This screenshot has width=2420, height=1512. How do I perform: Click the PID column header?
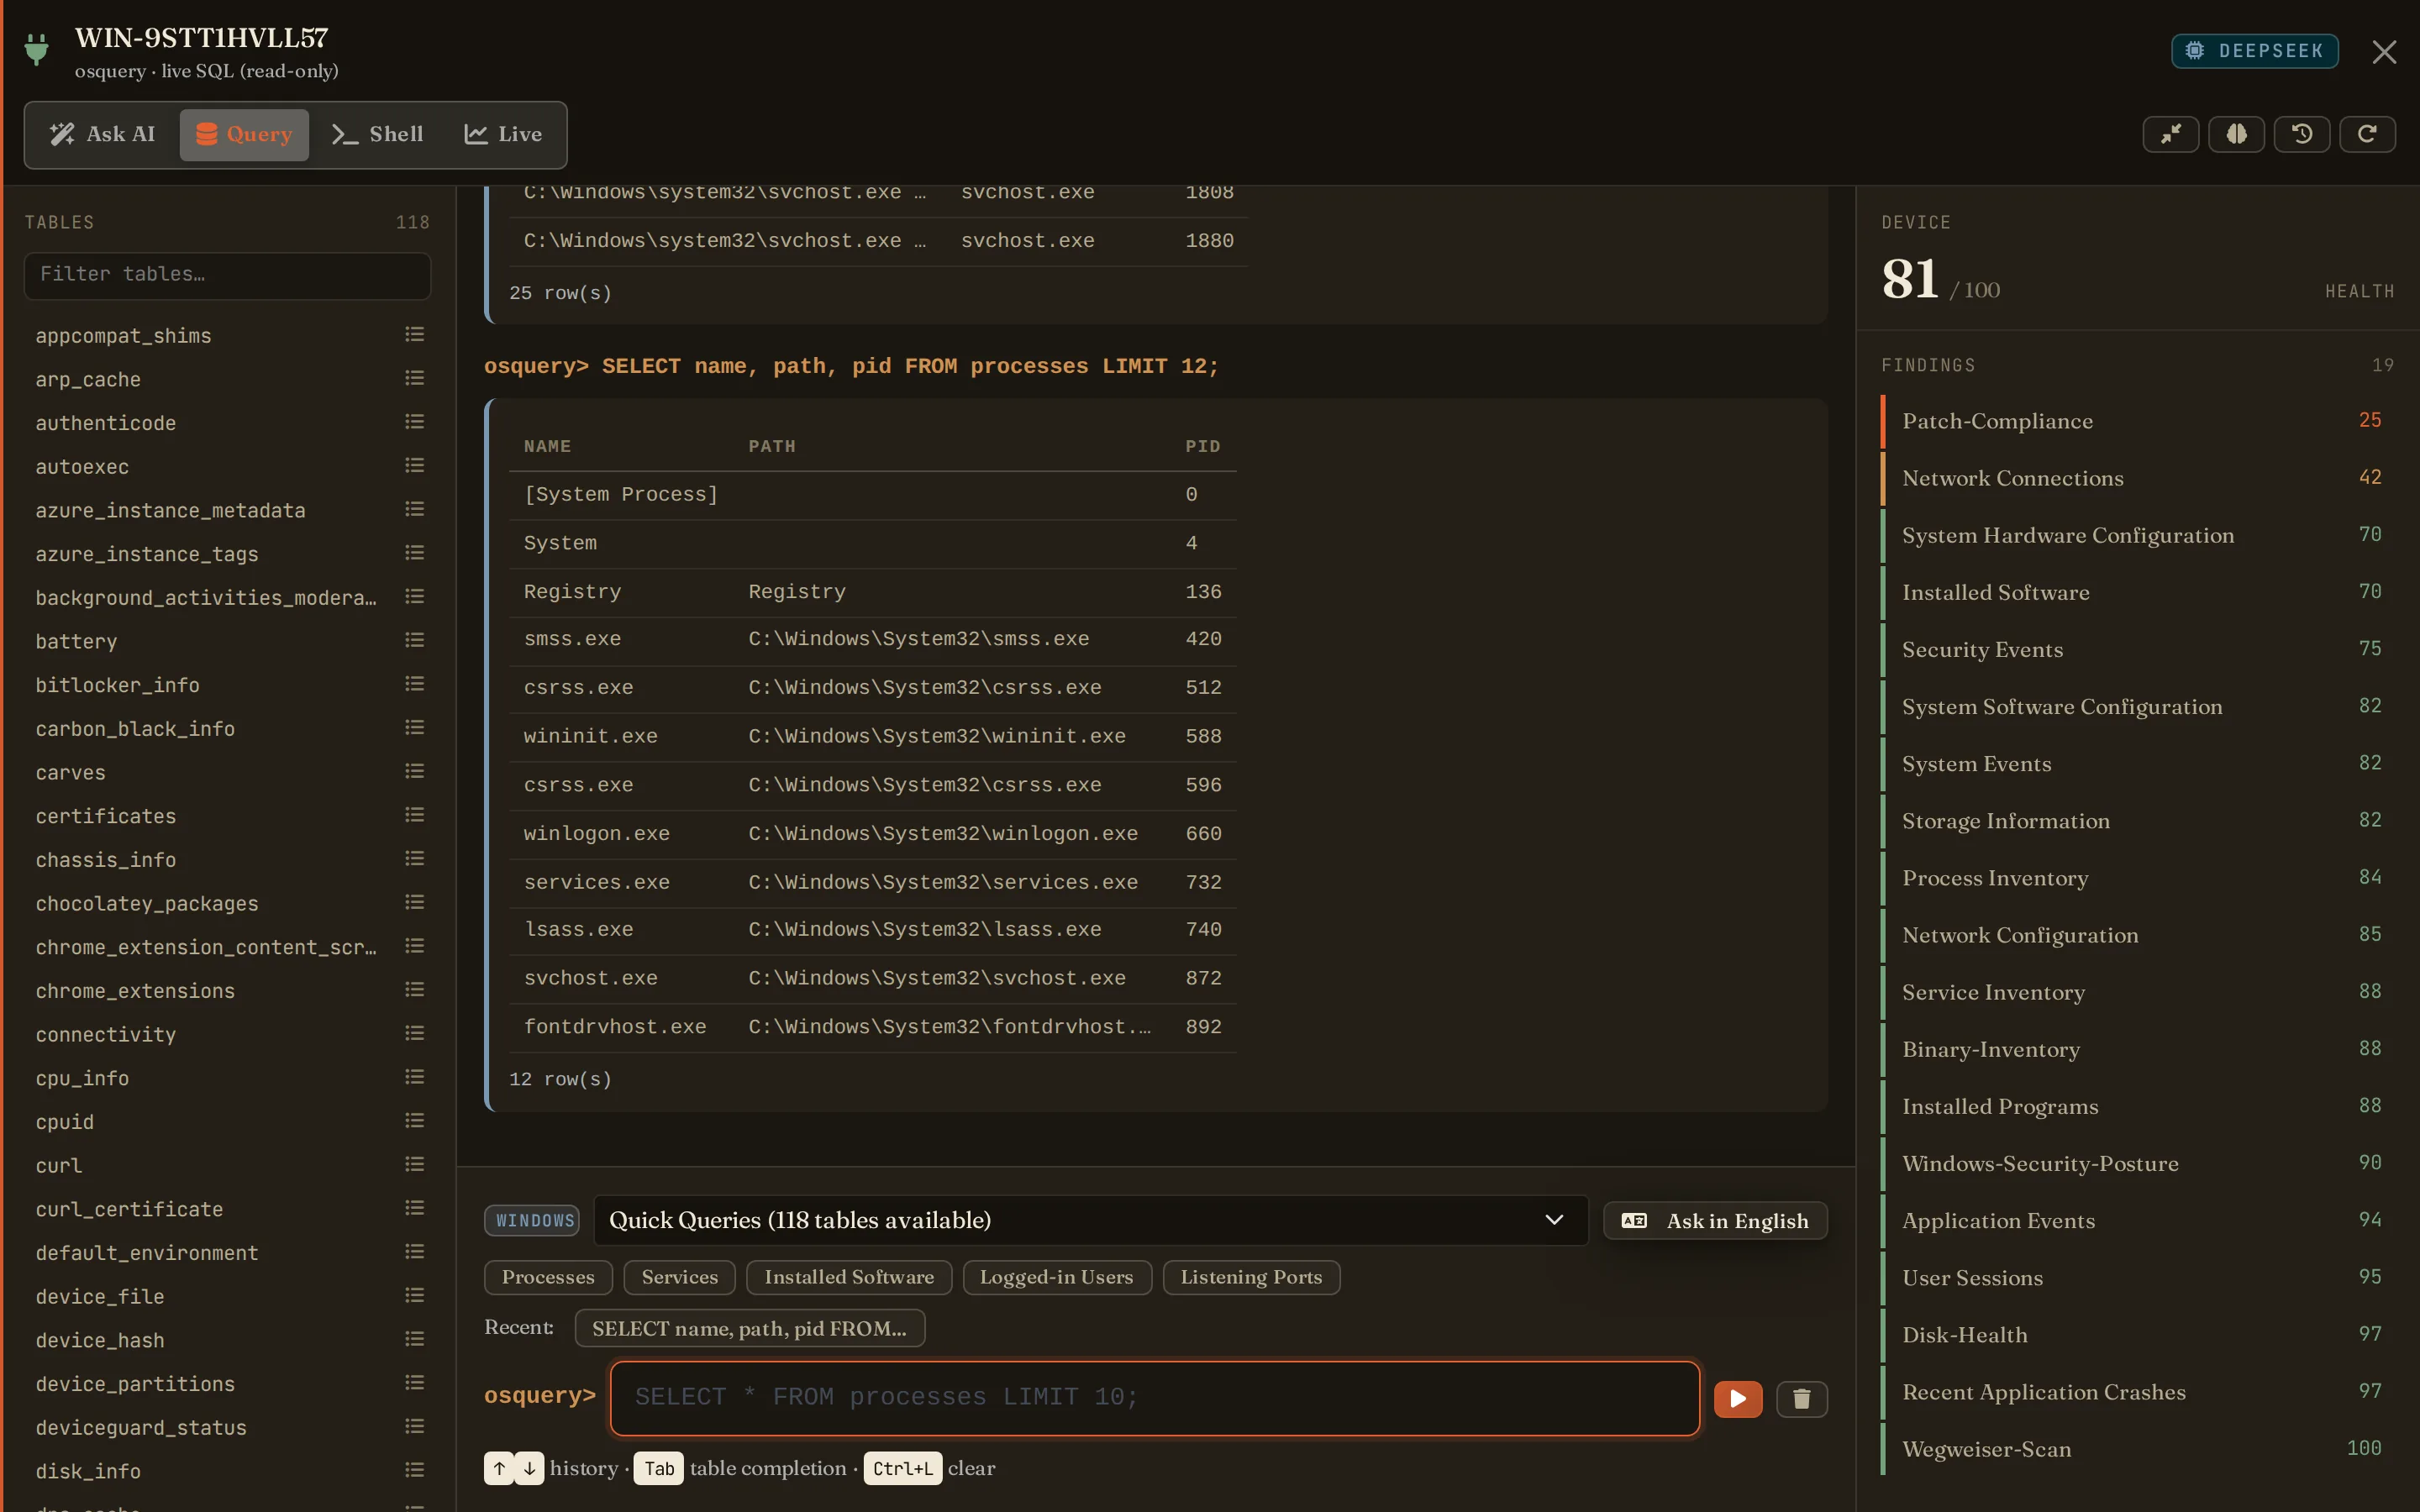point(1202,446)
